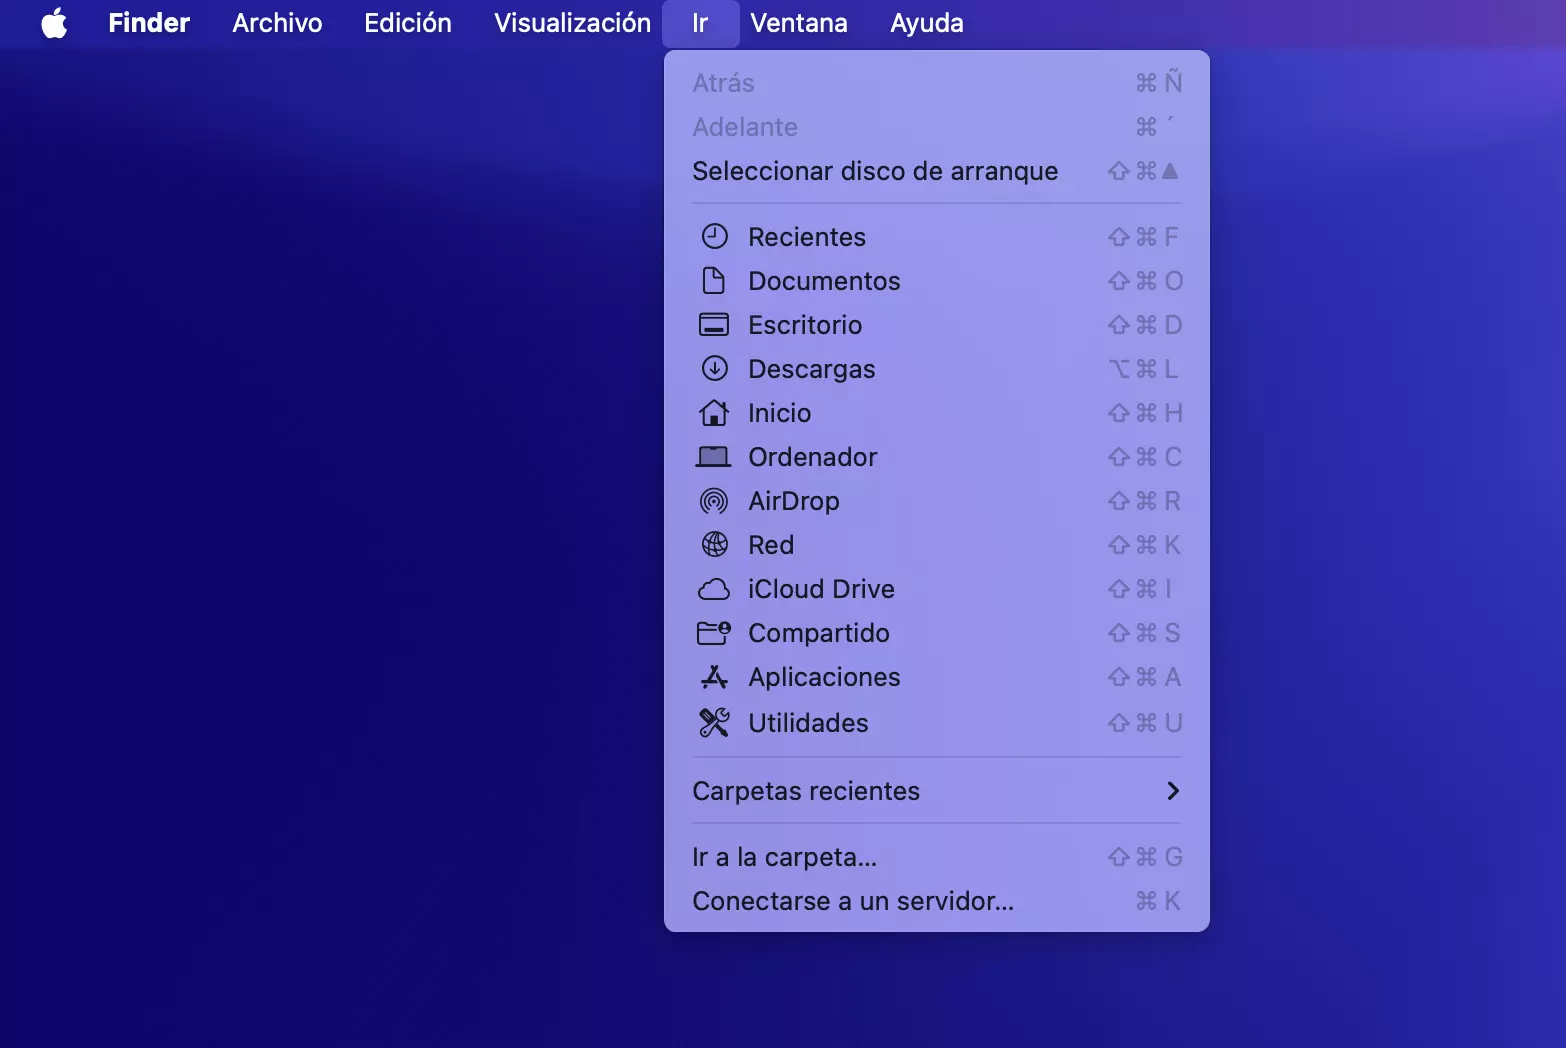Choose the Red menu entry

937,545
